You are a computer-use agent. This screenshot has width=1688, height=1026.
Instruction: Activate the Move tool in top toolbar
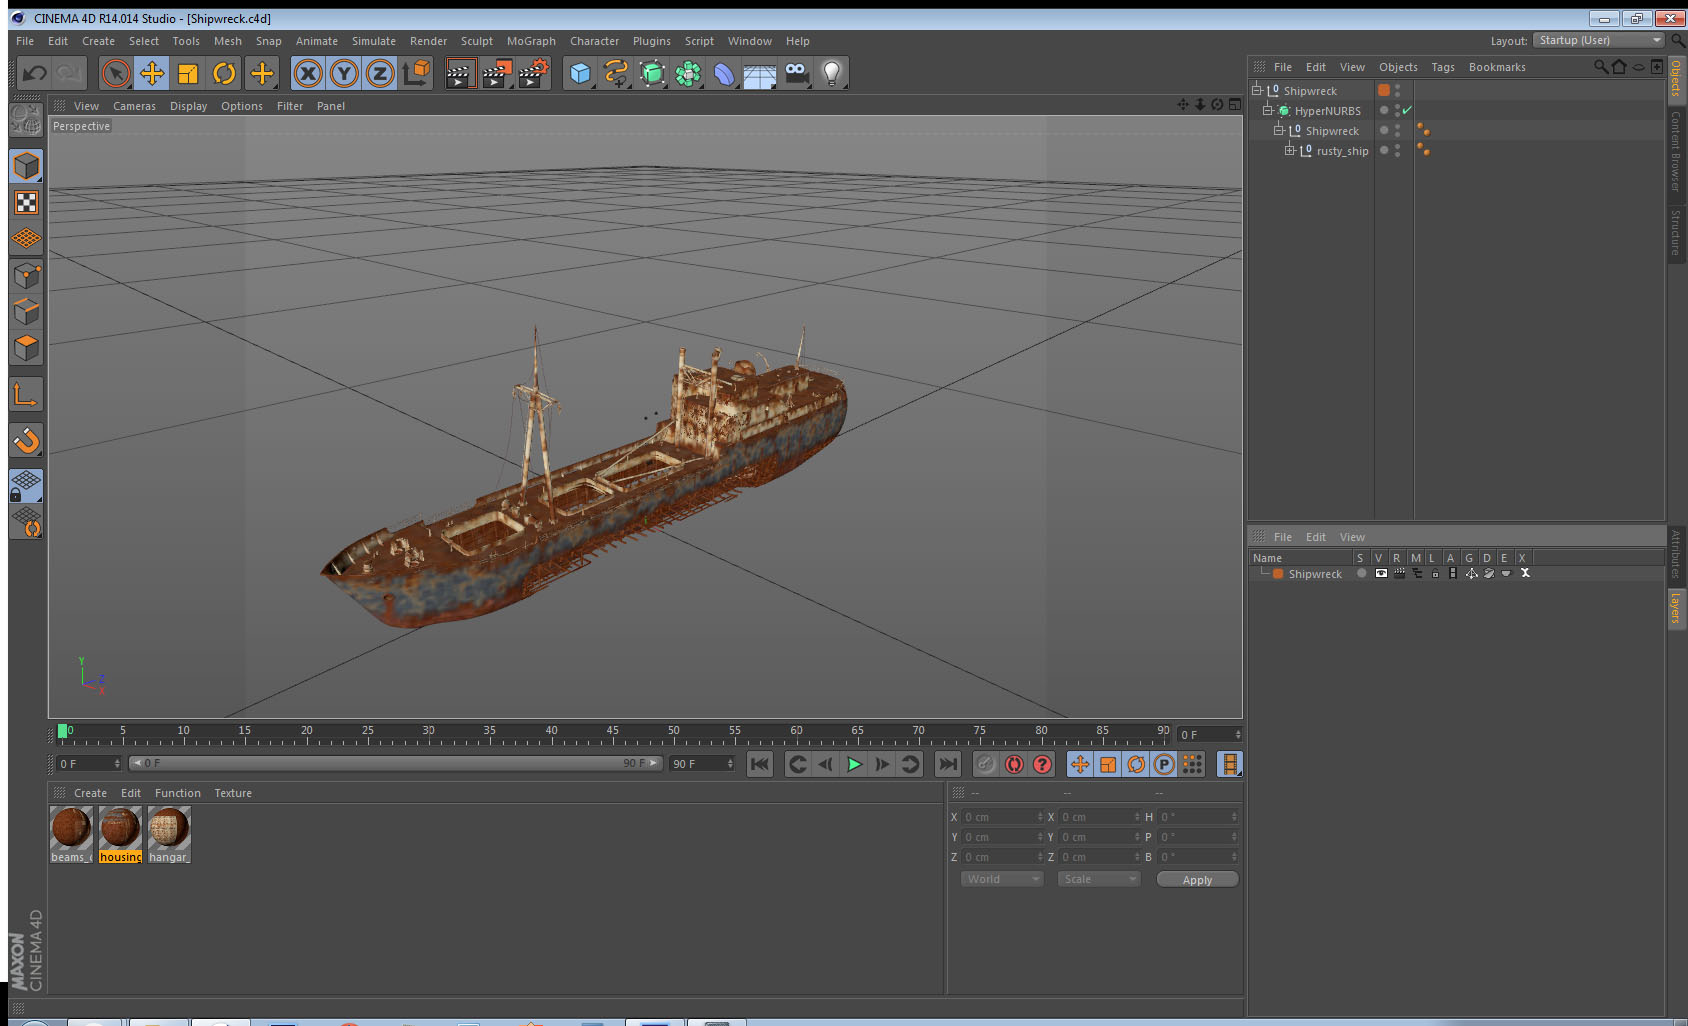click(152, 73)
